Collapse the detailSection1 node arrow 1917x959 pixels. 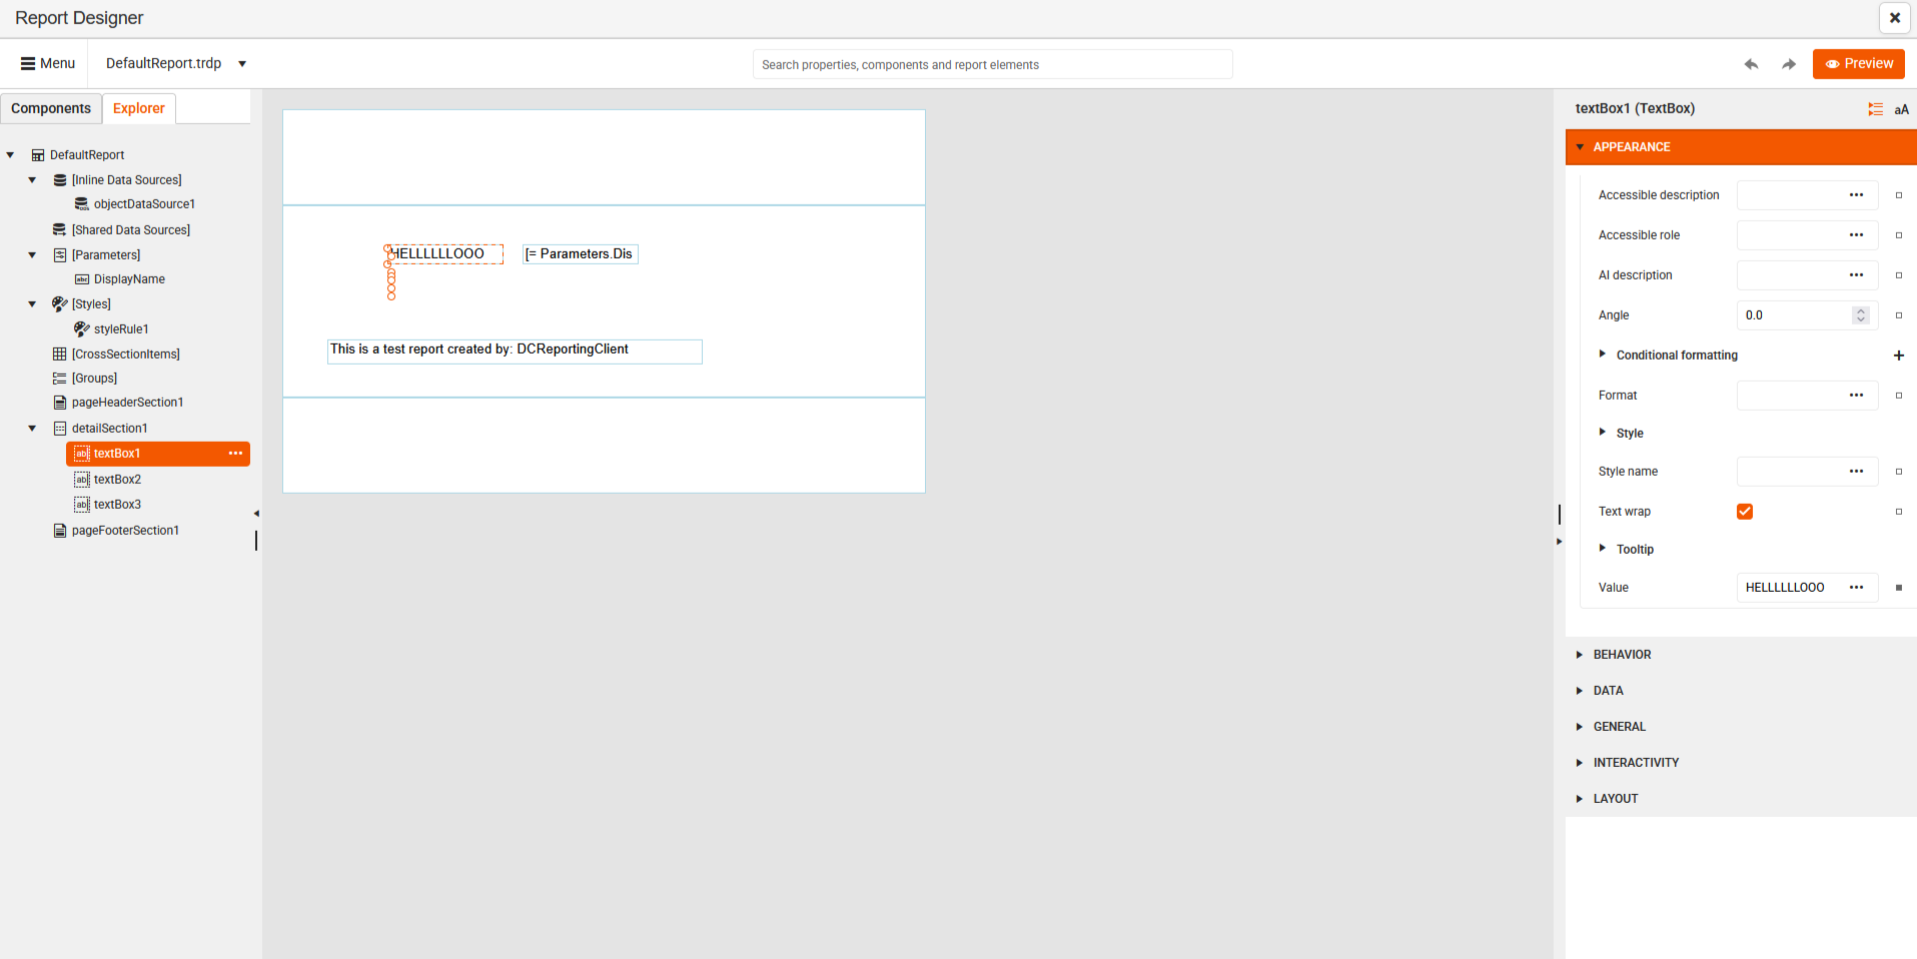pos(32,428)
